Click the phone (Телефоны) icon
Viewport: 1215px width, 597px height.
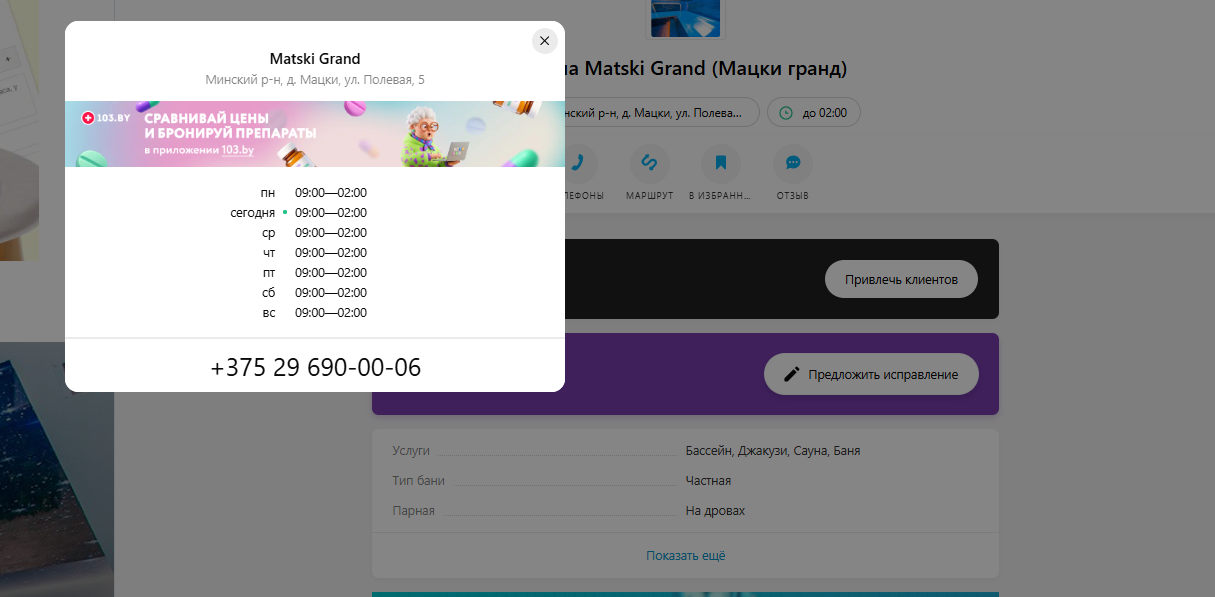tap(579, 163)
